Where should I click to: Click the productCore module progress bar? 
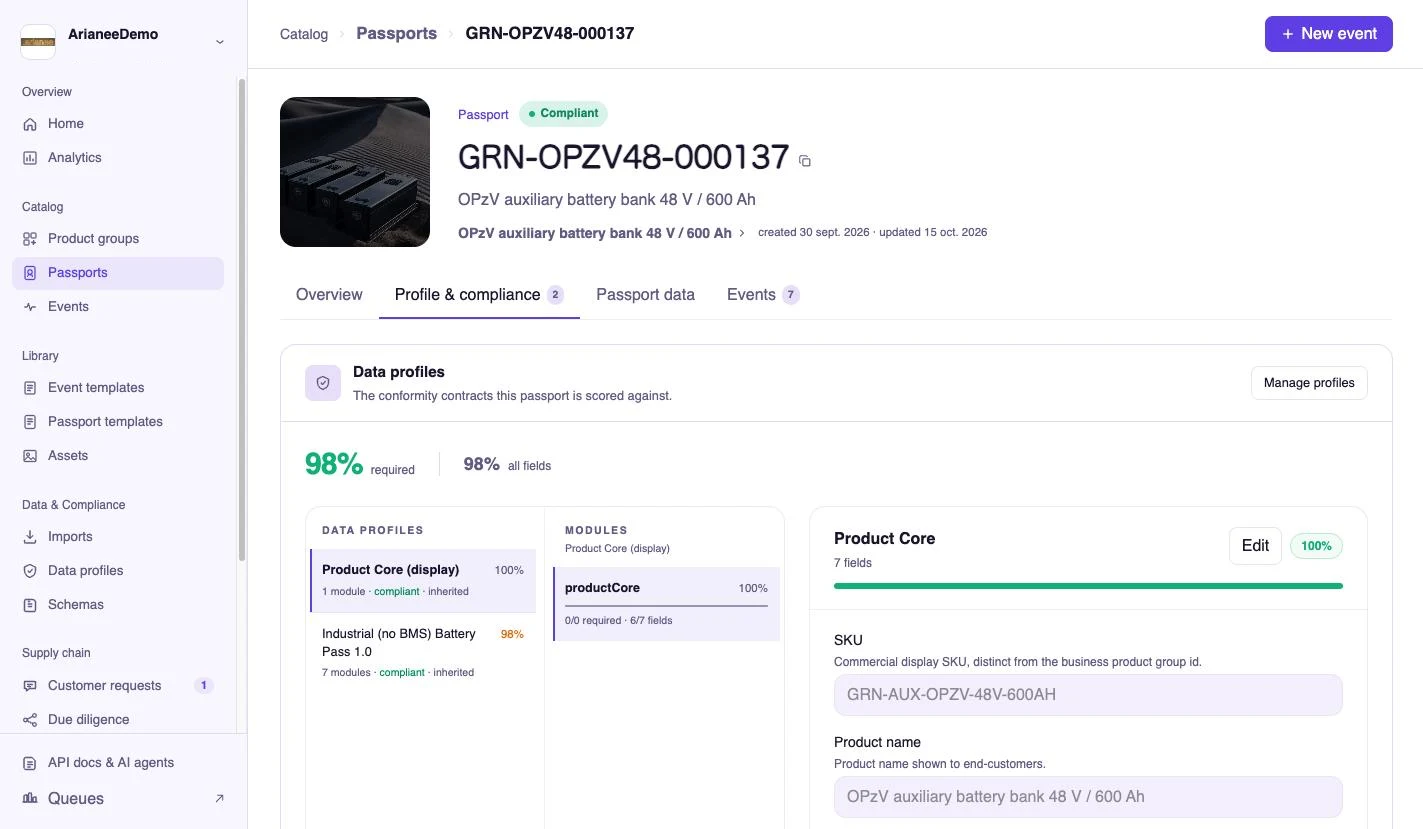tap(666, 605)
